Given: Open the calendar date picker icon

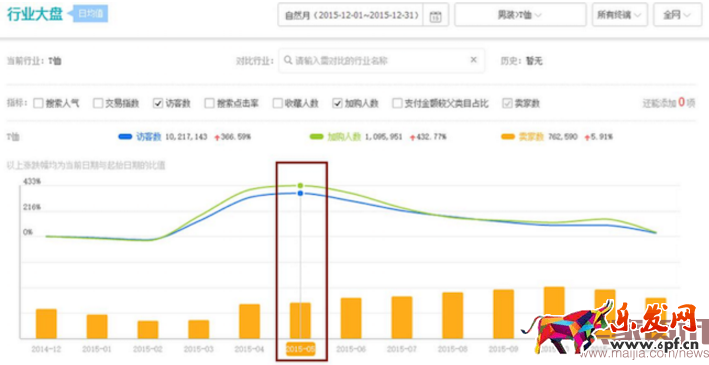Looking at the screenshot, I should (435, 16).
